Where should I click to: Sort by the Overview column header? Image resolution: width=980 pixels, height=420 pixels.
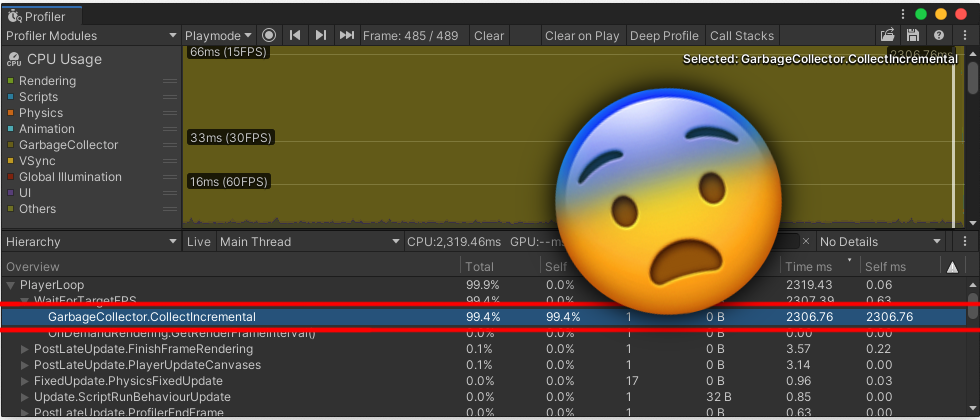pyautogui.click(x=231, y=267)
